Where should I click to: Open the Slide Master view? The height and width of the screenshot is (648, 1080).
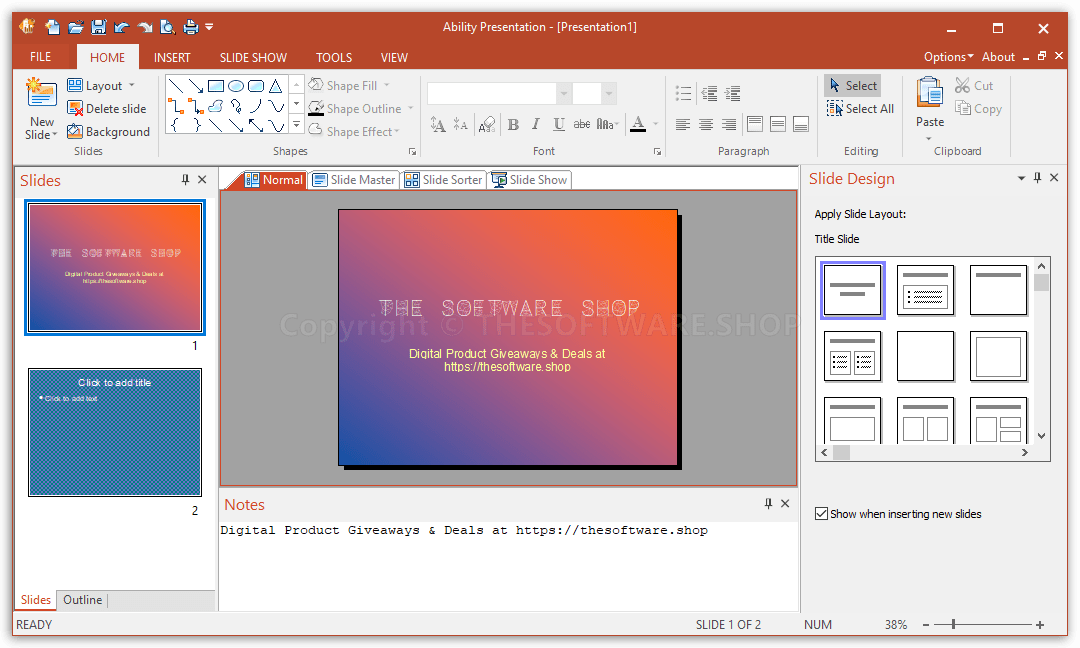[354, 180]
